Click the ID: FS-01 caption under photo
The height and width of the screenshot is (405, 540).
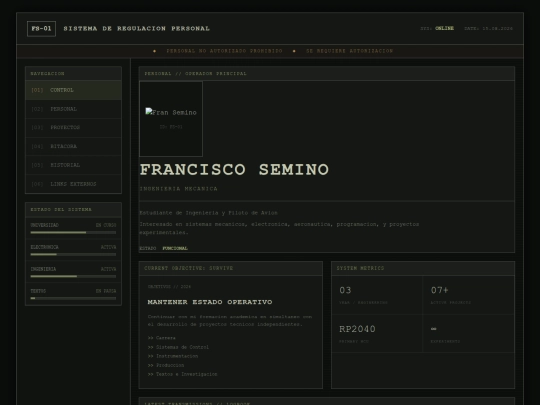(x=171, y=127)
